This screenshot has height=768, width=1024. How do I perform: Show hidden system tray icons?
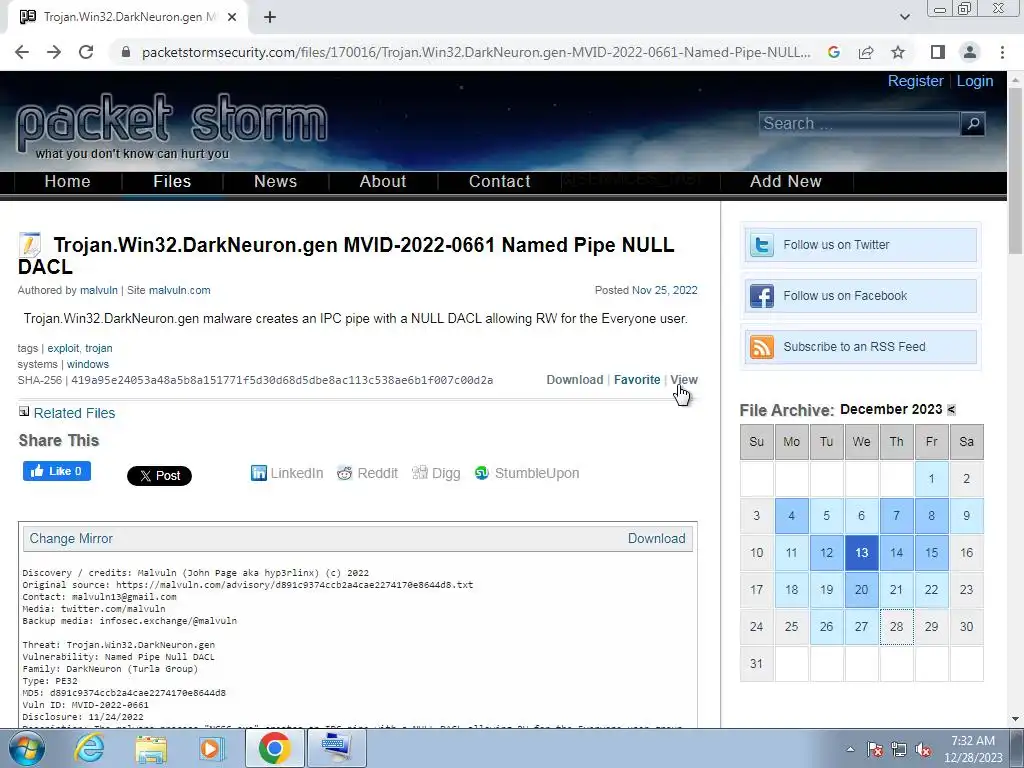pyautogui.click(x=850, y=749)
